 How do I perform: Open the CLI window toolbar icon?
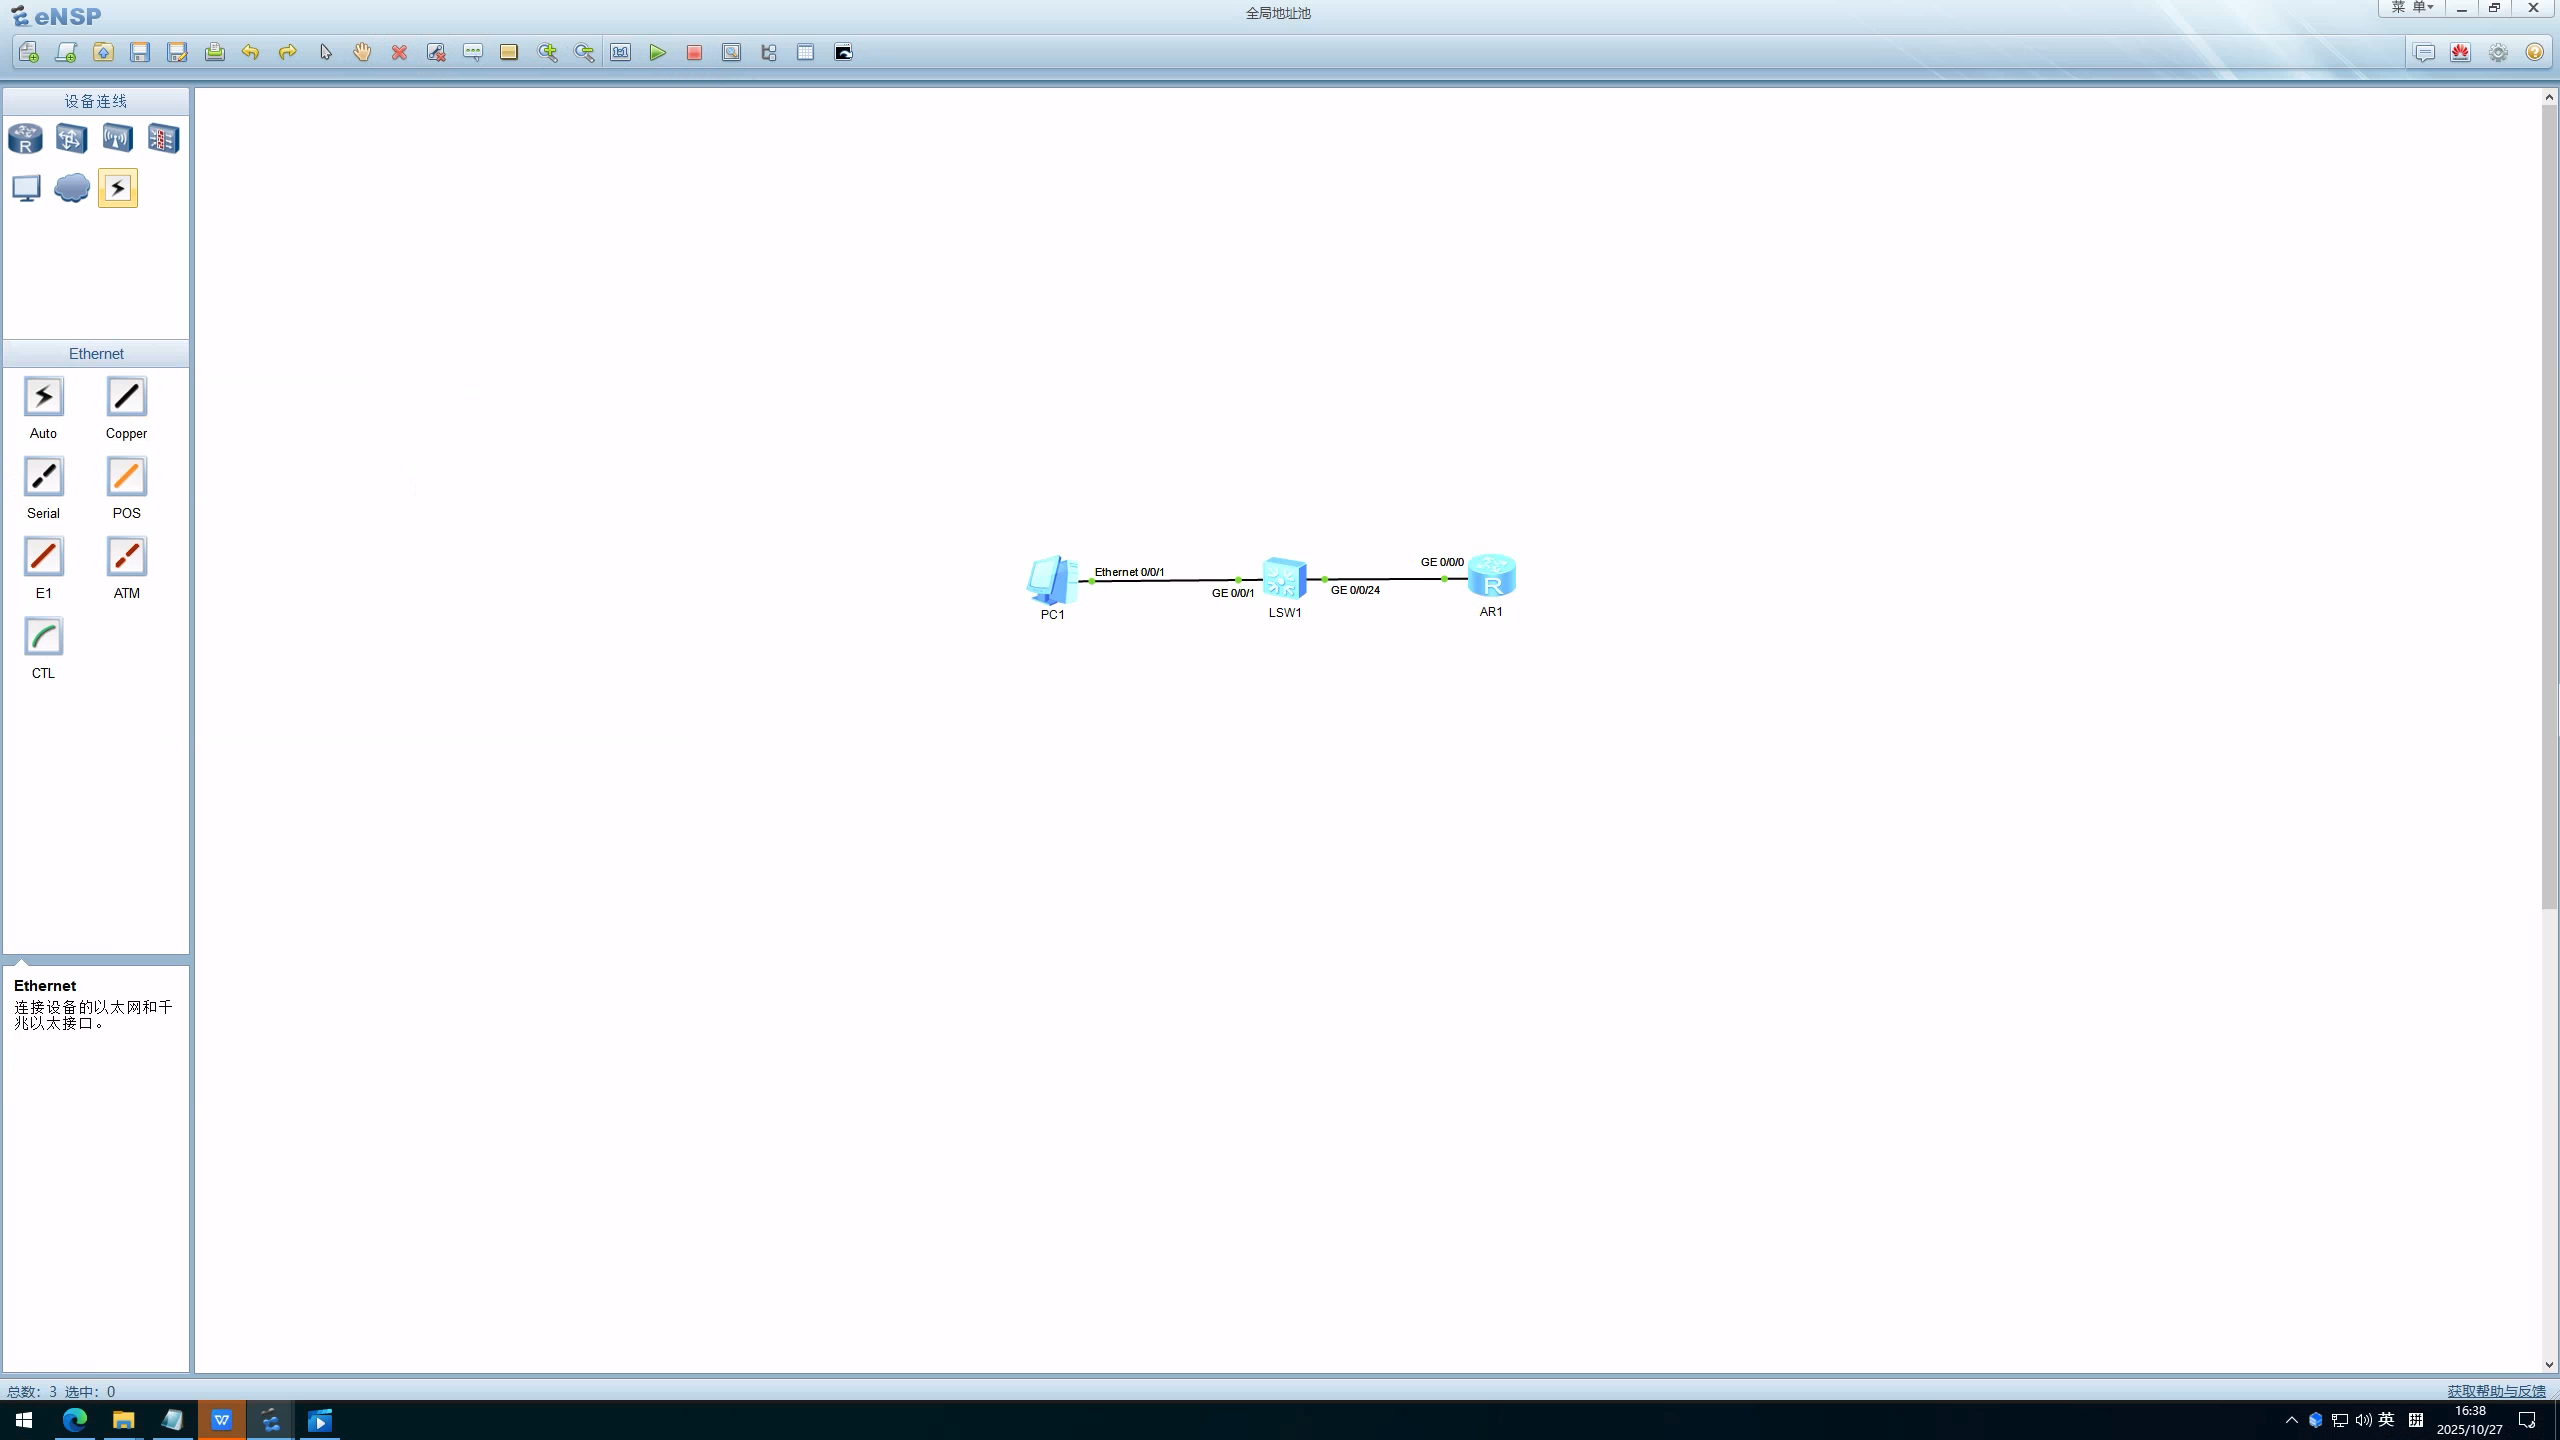[x=843, y=53]
